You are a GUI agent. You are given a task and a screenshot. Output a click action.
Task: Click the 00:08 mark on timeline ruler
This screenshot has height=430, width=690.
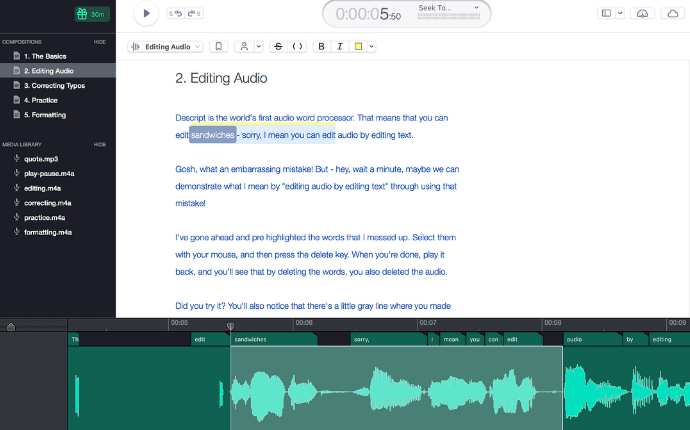click(x=552, y=323)
